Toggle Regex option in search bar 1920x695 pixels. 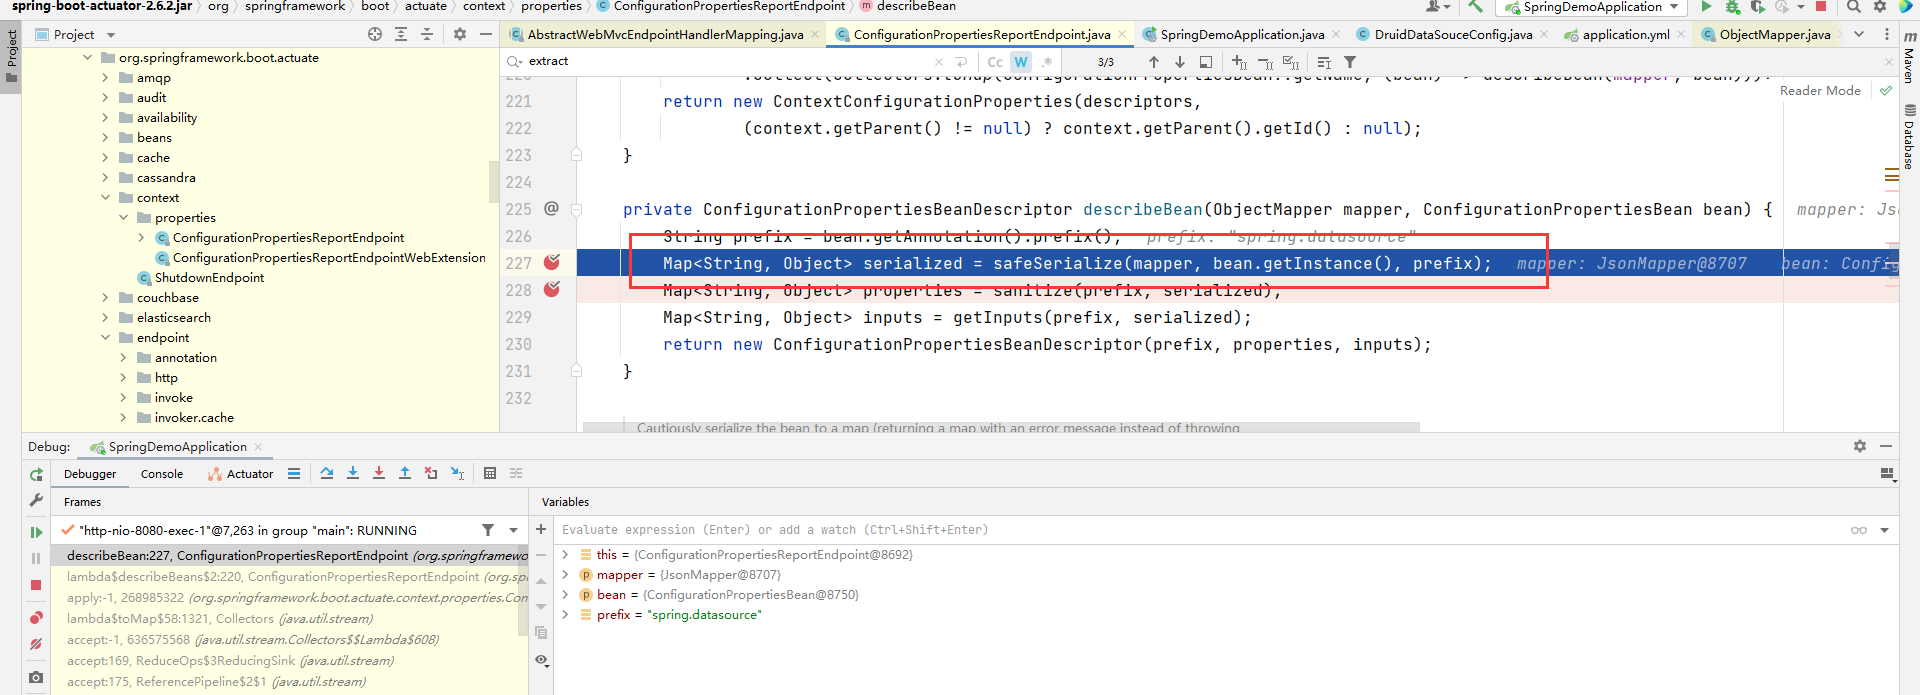[x=1047, y=62]
